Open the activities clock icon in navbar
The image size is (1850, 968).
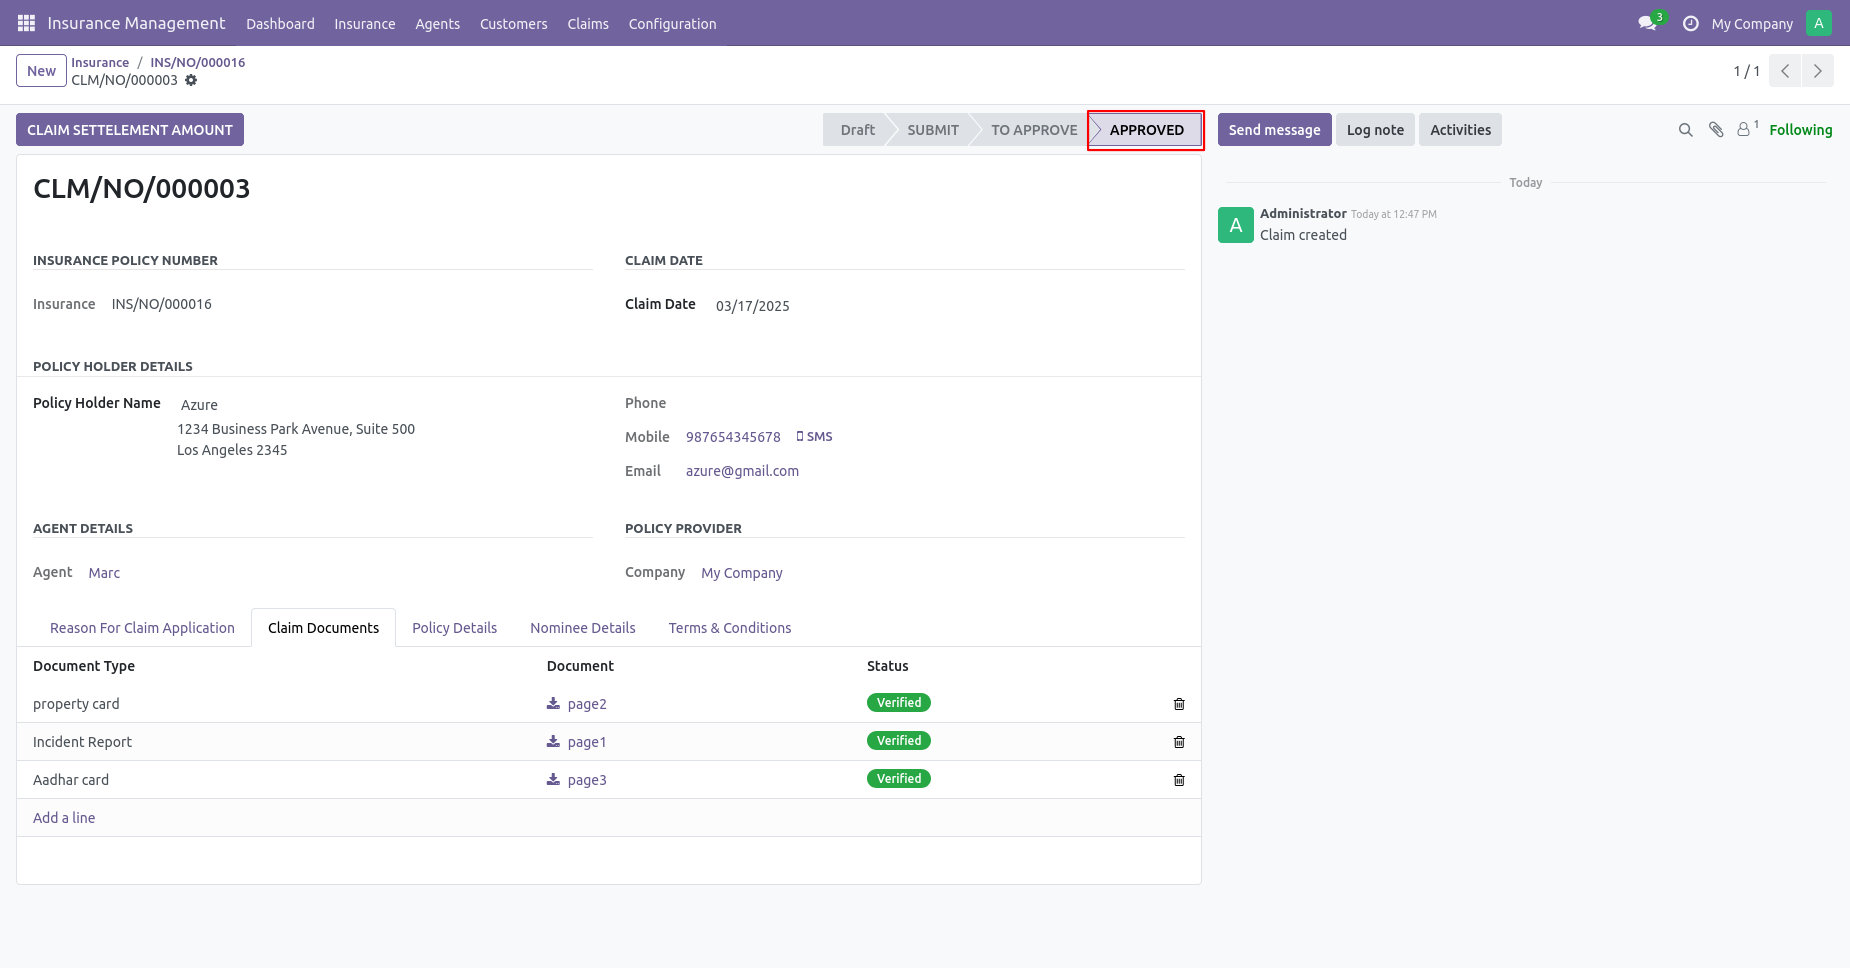click(1691, 23)
